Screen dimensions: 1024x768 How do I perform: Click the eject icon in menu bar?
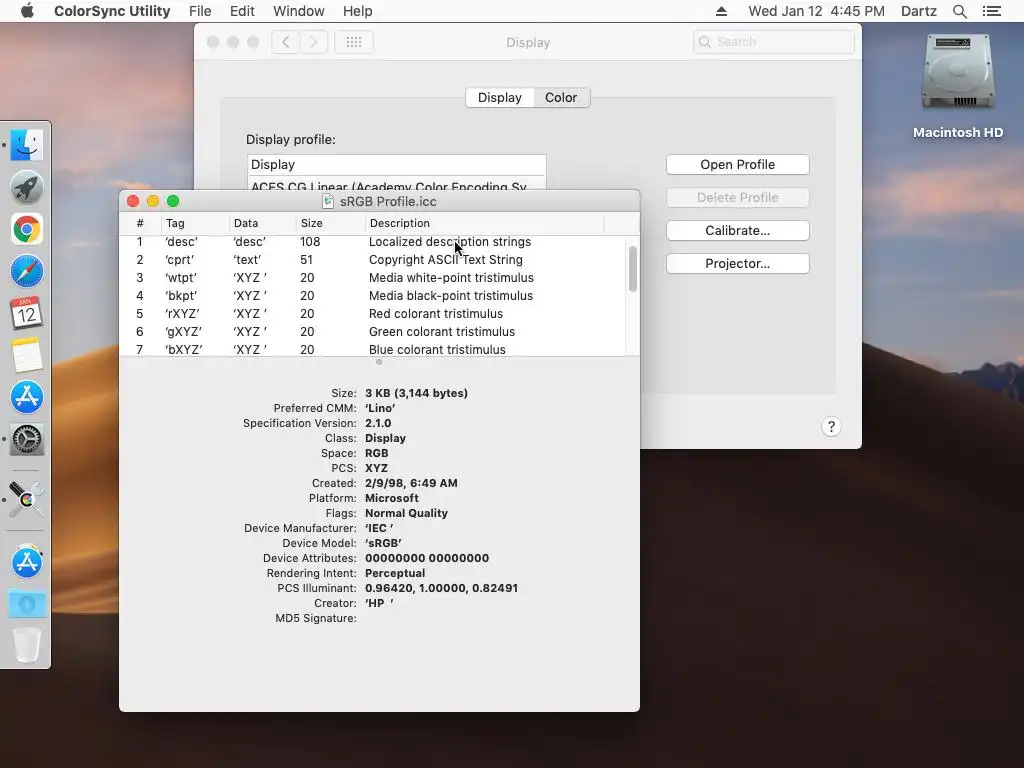click(x=721, y=11)
